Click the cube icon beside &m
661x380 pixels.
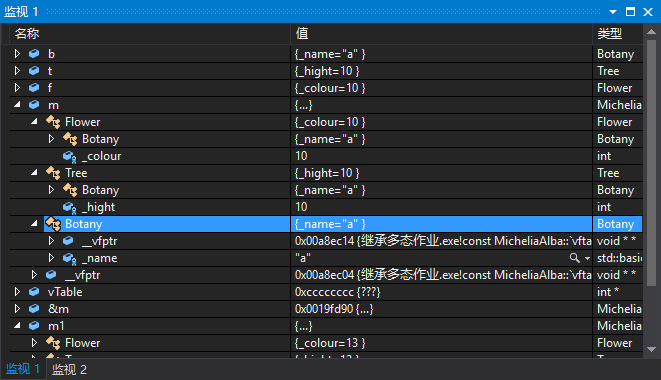34,309
